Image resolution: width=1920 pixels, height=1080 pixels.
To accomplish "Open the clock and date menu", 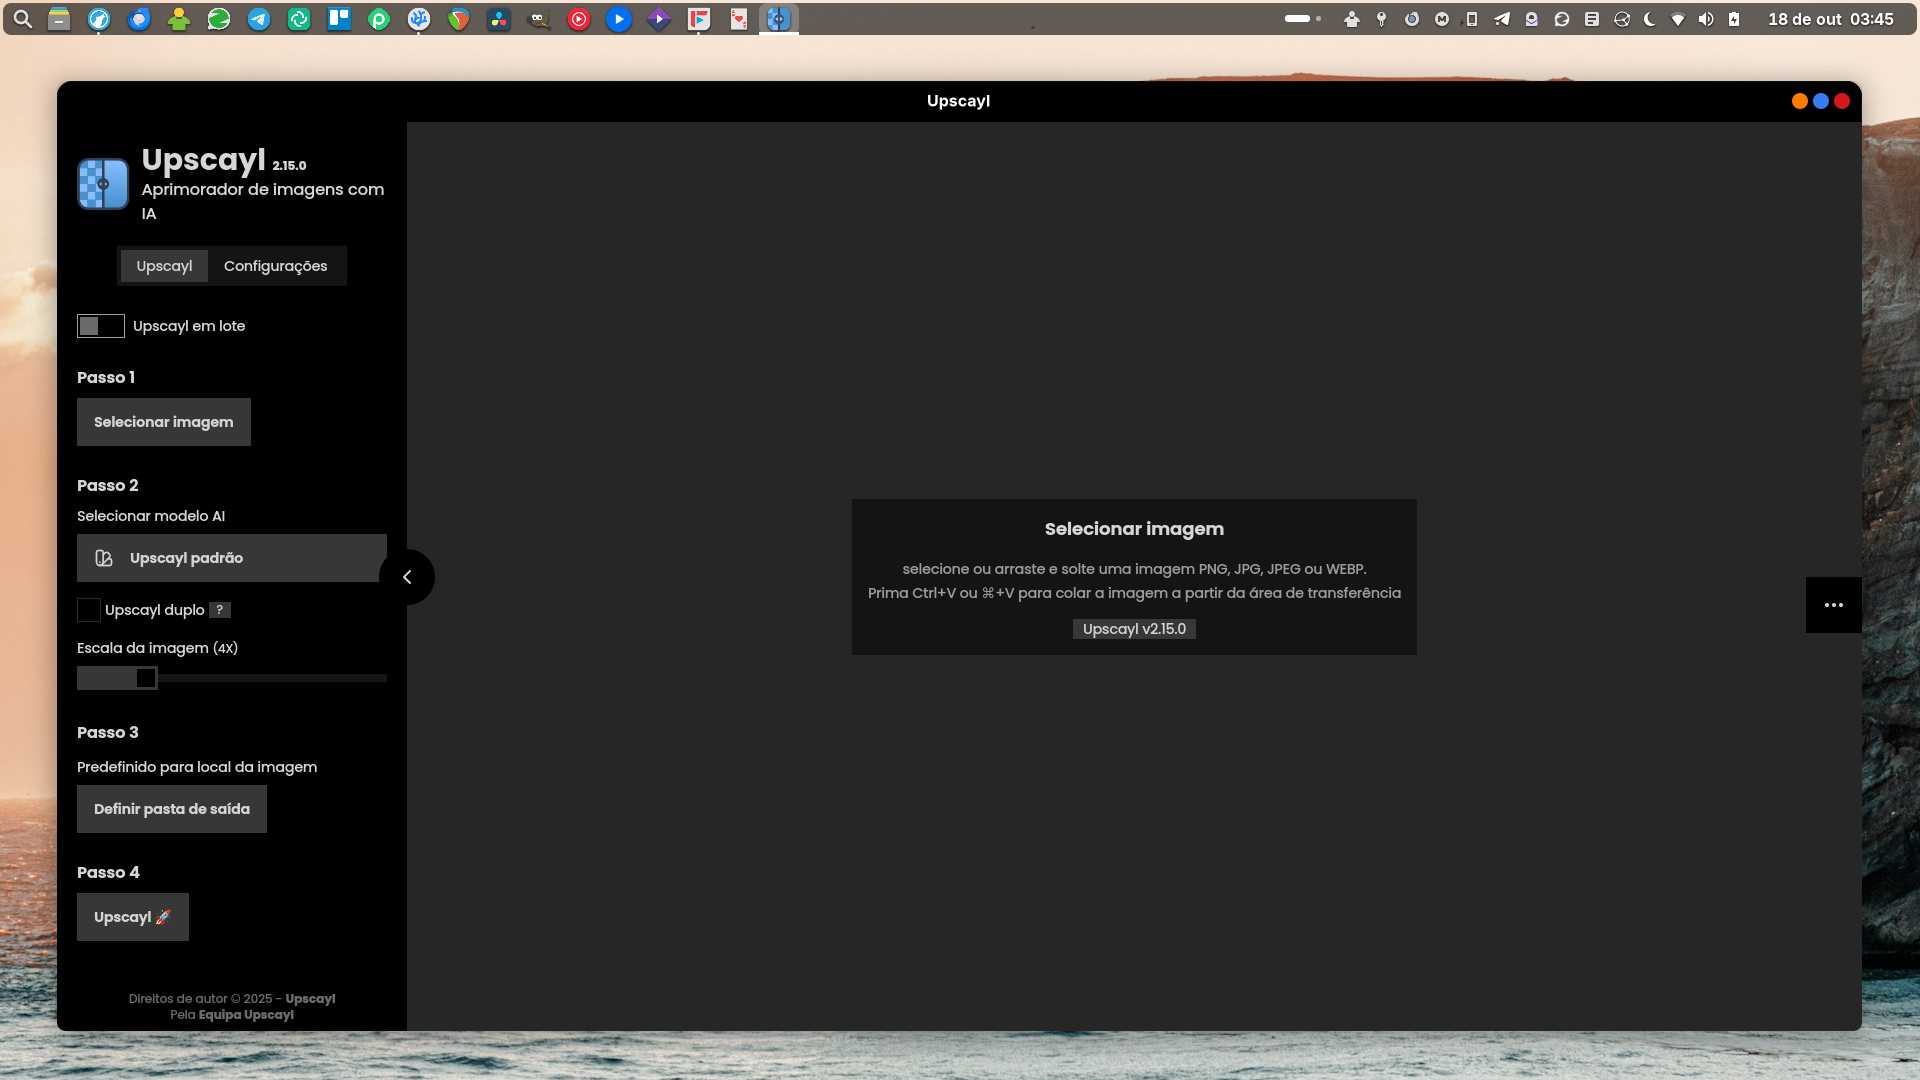I will click(x=1830, y=19).
